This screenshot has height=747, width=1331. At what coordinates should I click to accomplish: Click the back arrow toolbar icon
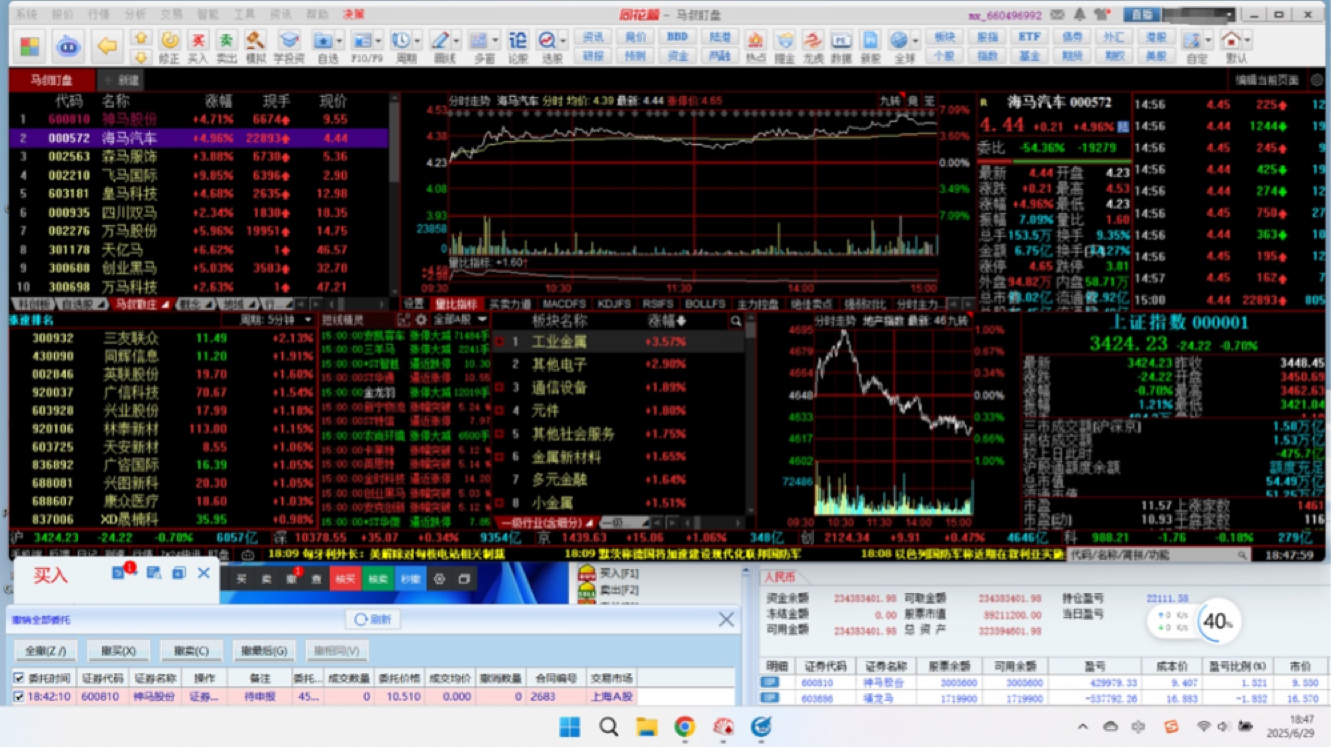tap(107, 46)
